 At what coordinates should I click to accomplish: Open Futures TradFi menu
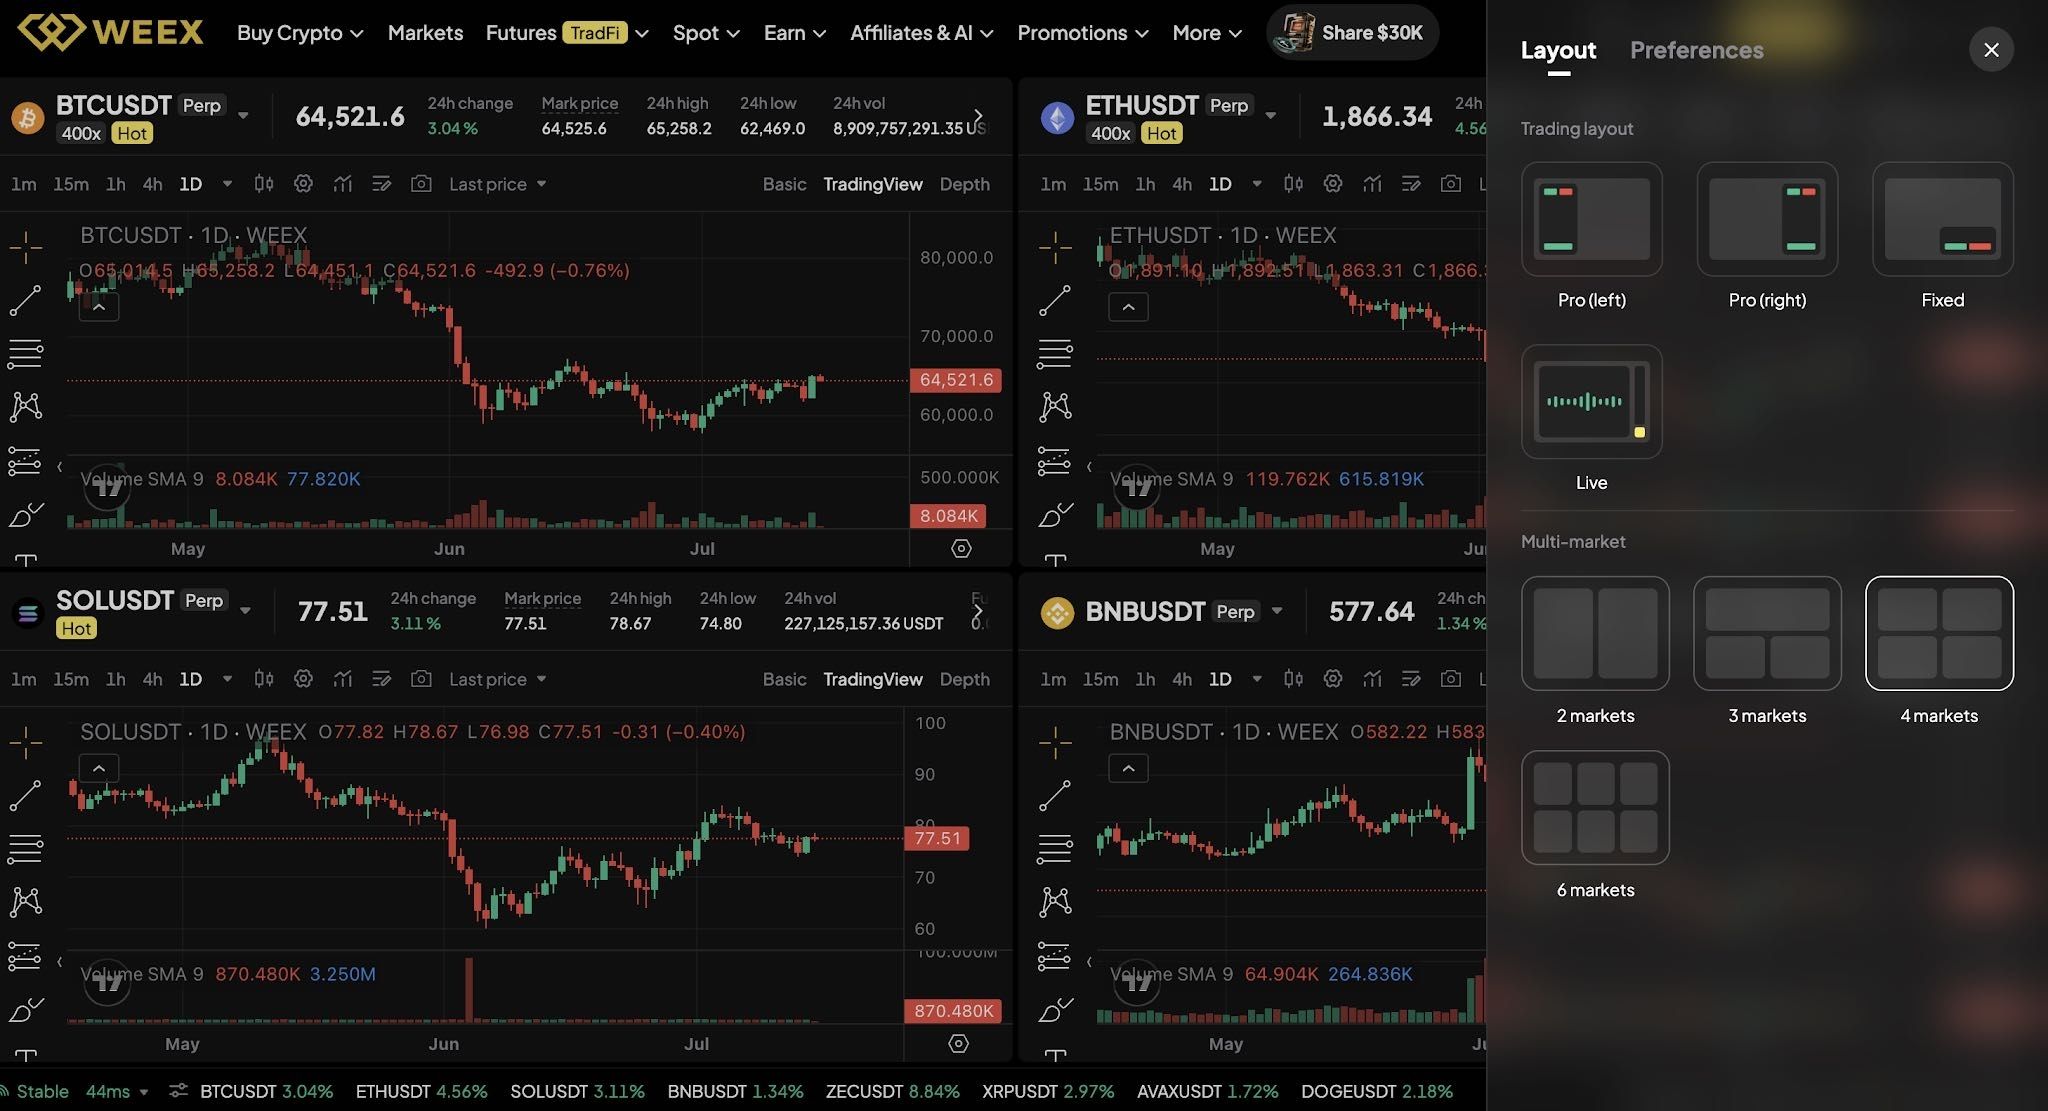pos(567,33)
